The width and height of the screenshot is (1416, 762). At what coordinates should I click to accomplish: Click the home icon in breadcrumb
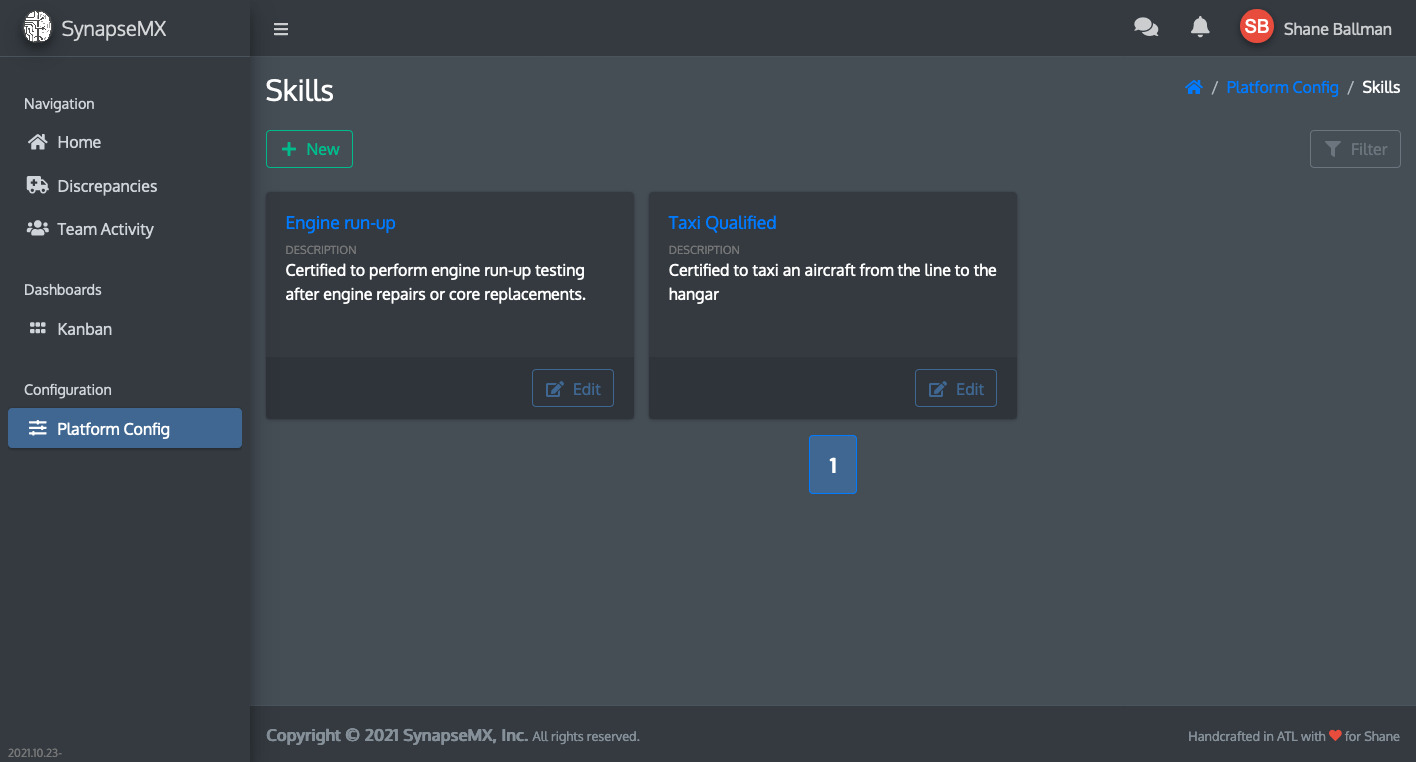[1193, 87]
